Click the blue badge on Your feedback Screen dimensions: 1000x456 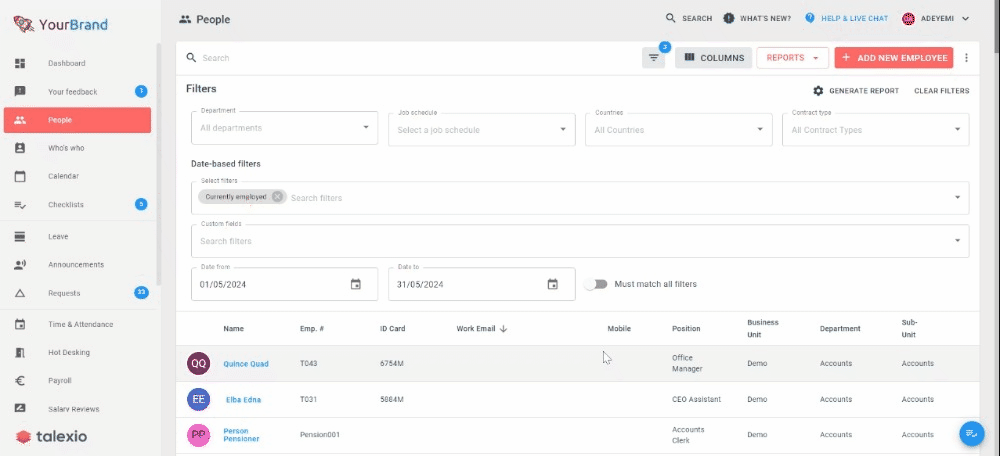pos(141,91)
